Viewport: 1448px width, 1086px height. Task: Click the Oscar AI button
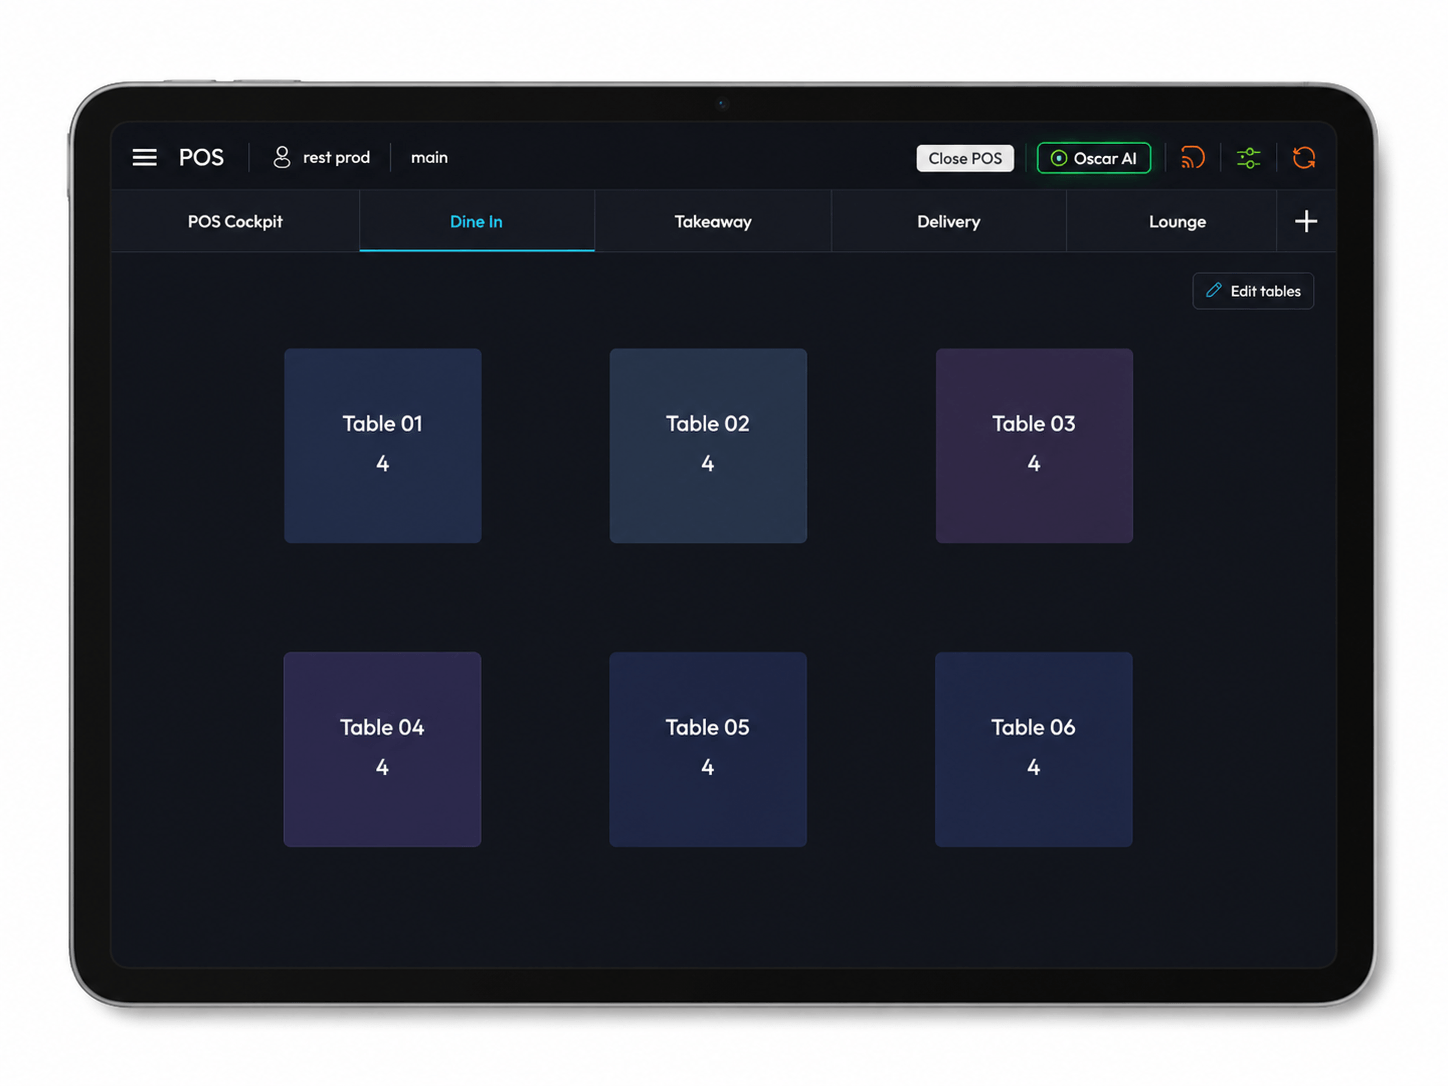pos(1094,158)
